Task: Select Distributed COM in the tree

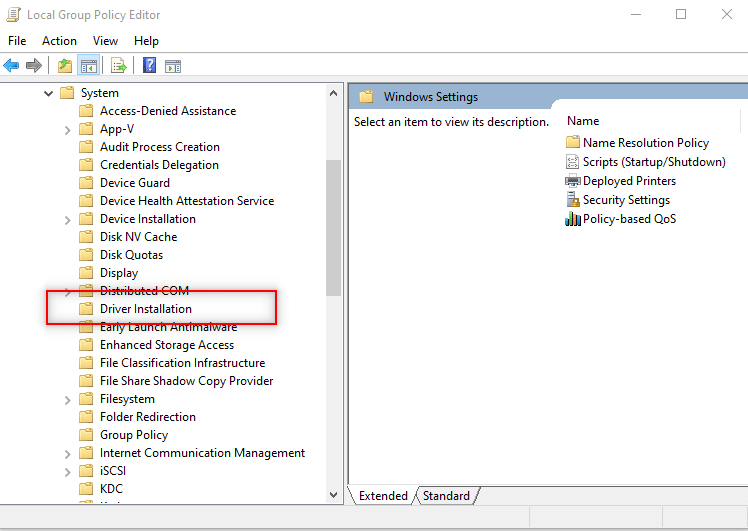Action: (145, 291)
